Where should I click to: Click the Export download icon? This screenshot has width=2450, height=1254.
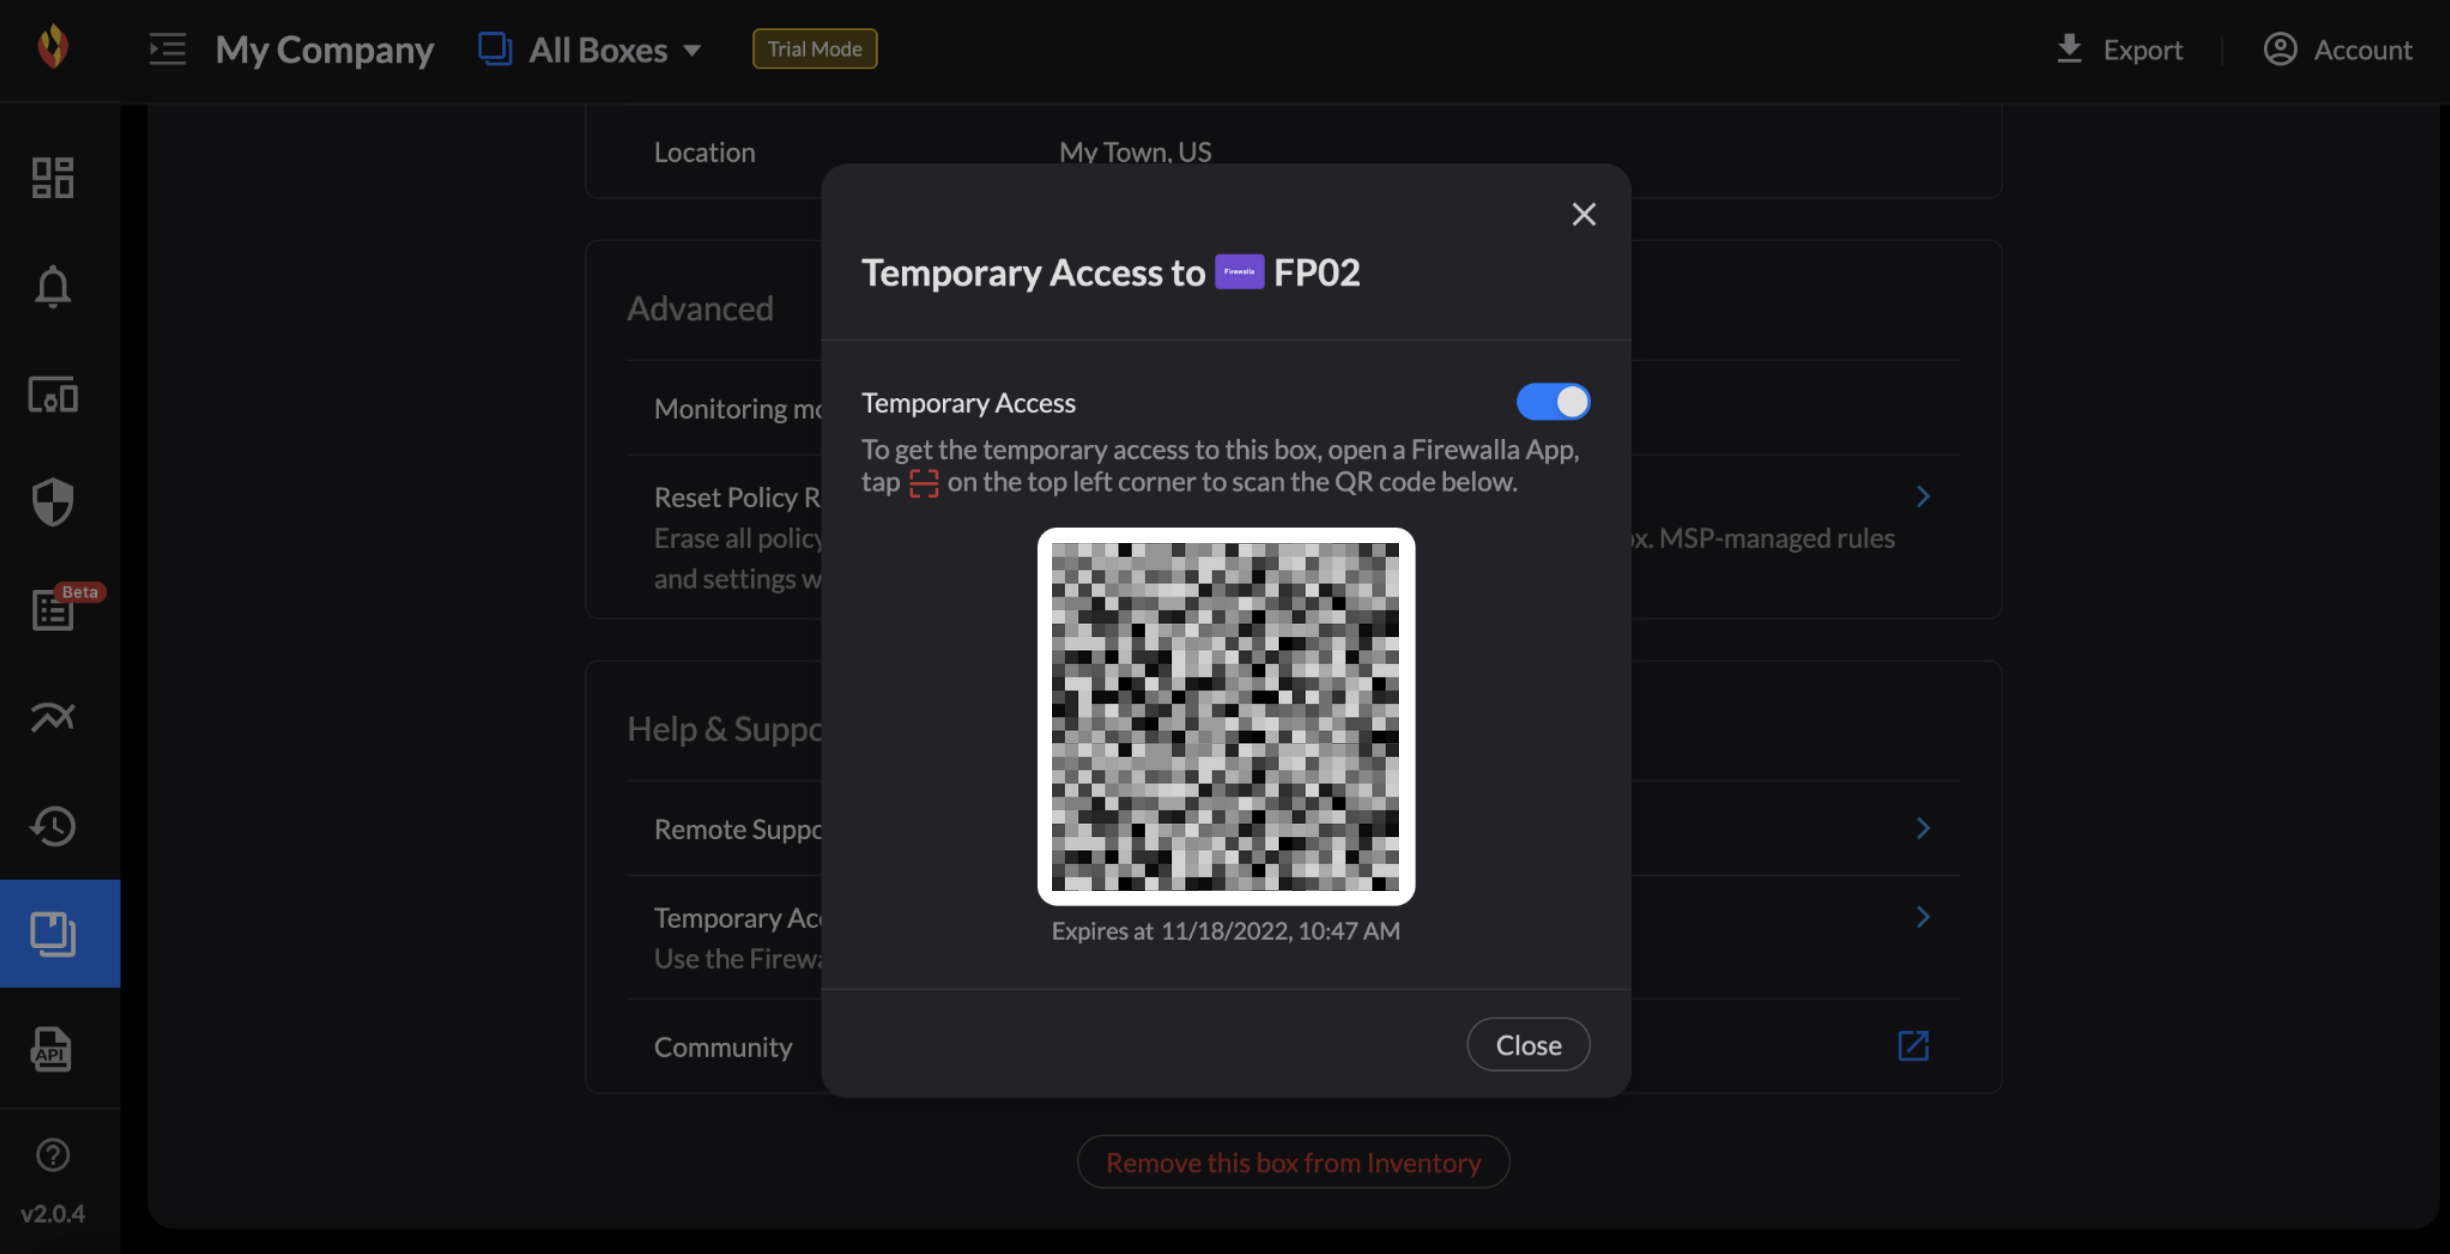click(x=2069, y=48)
